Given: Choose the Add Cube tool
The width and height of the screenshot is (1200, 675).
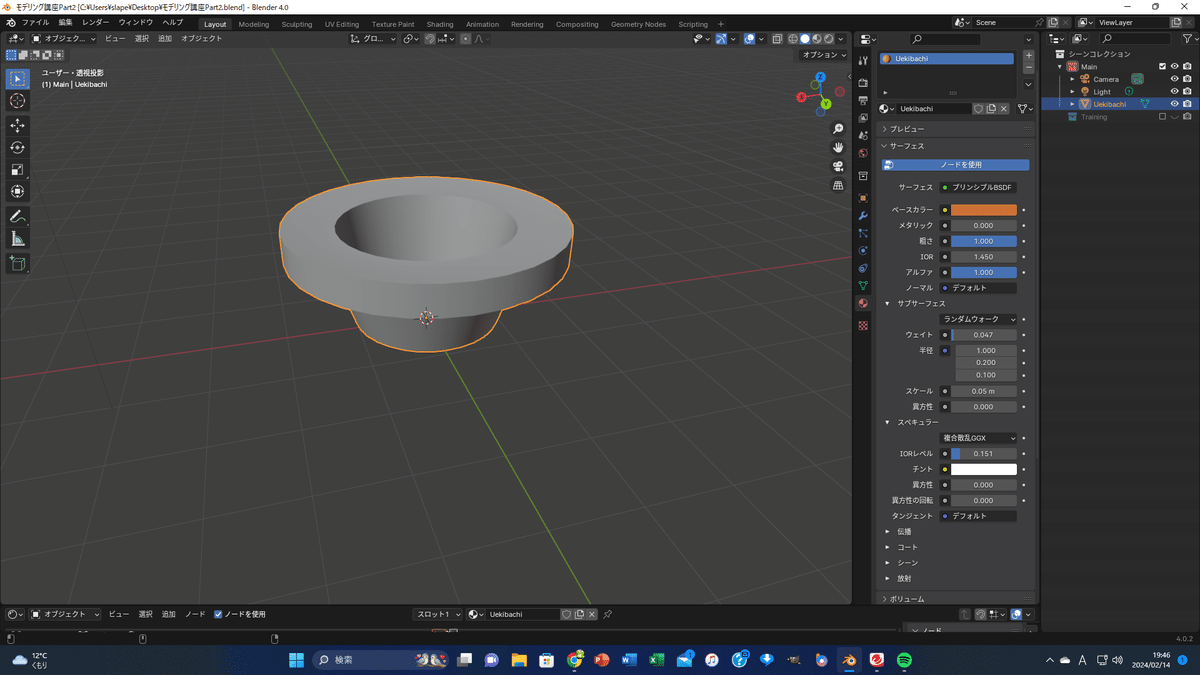Looking at the screenshot, I should pyautogui.click(x=18, y=263).
